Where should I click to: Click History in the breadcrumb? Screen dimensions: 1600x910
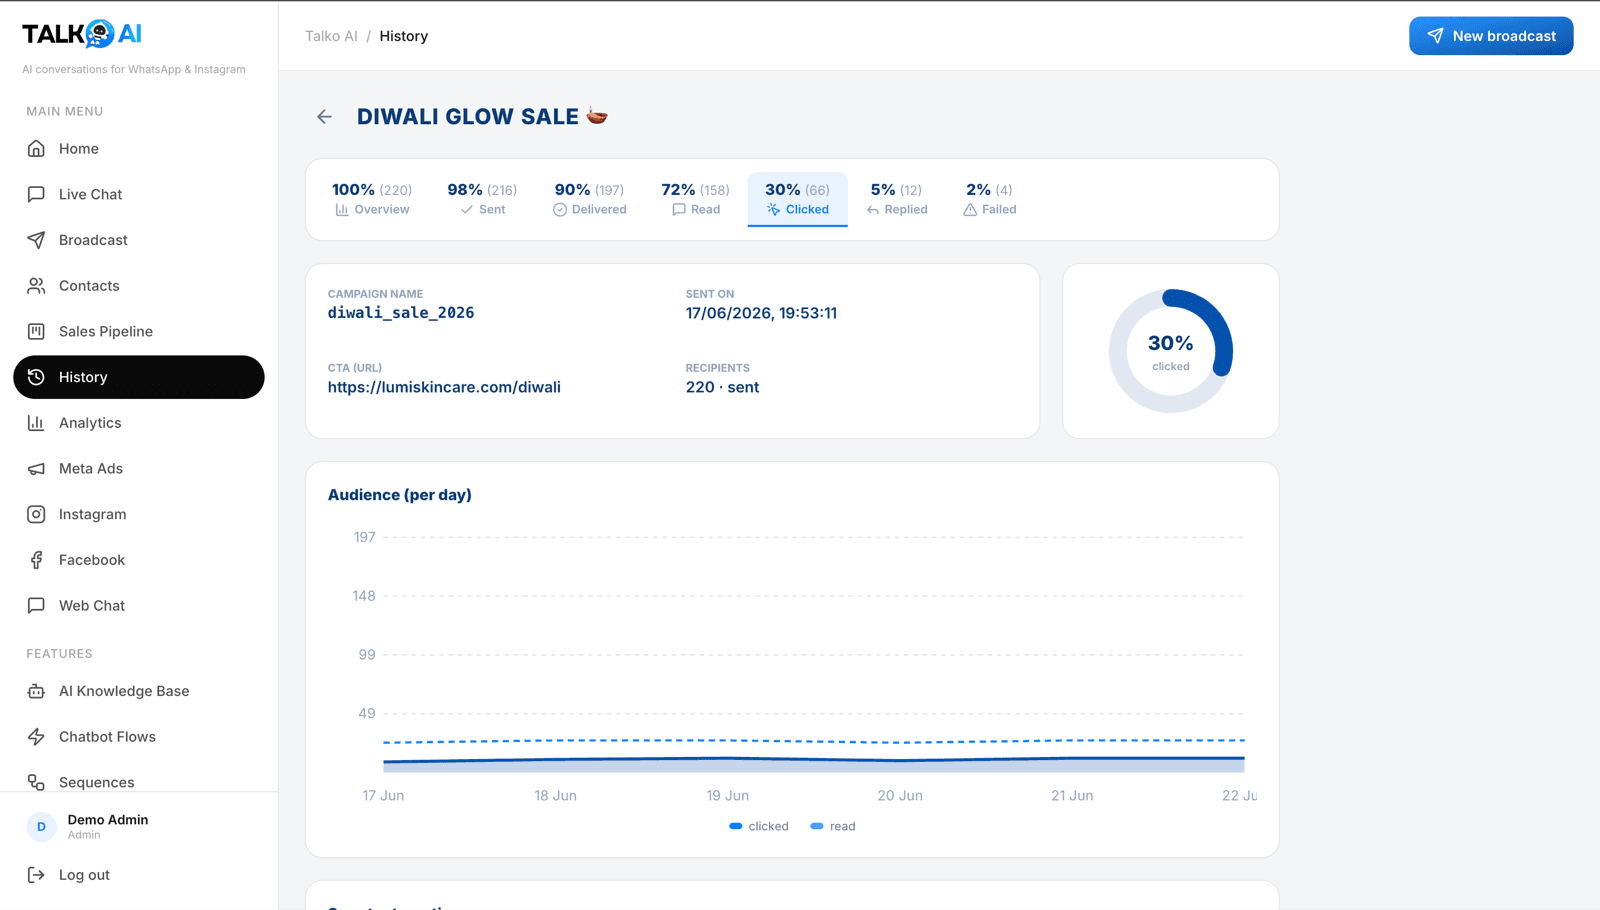point(404,36)
